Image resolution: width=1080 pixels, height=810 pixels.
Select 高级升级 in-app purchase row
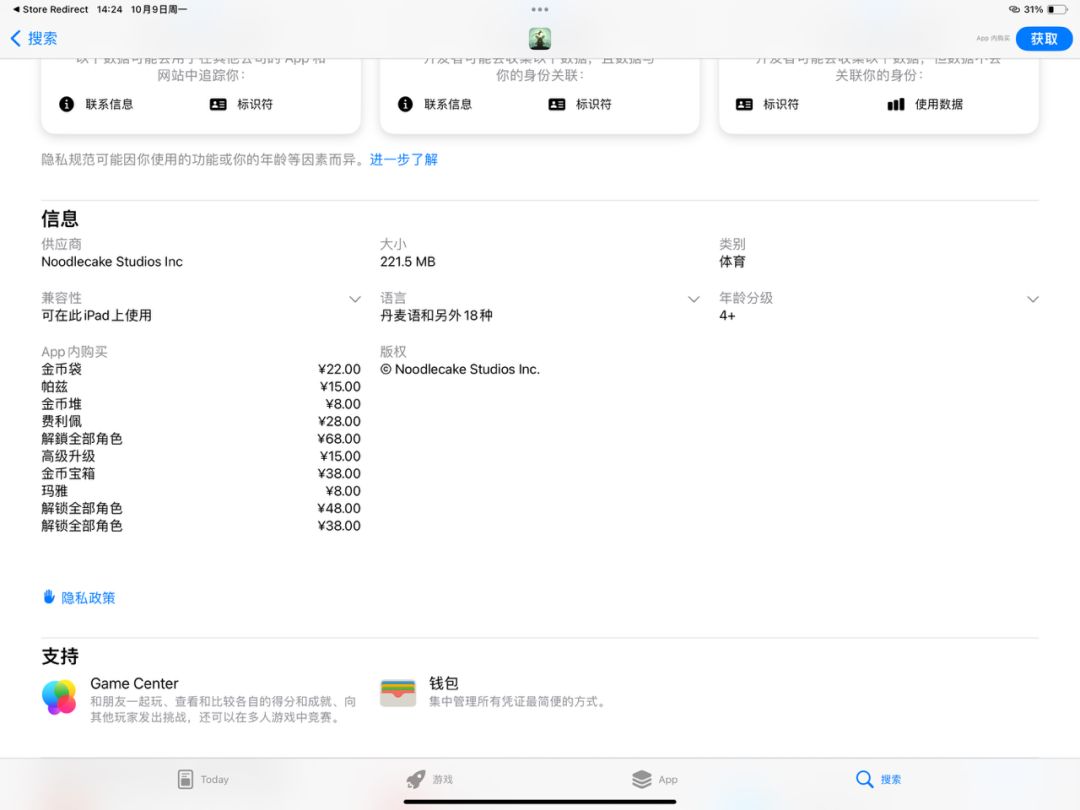pos(201,456)
